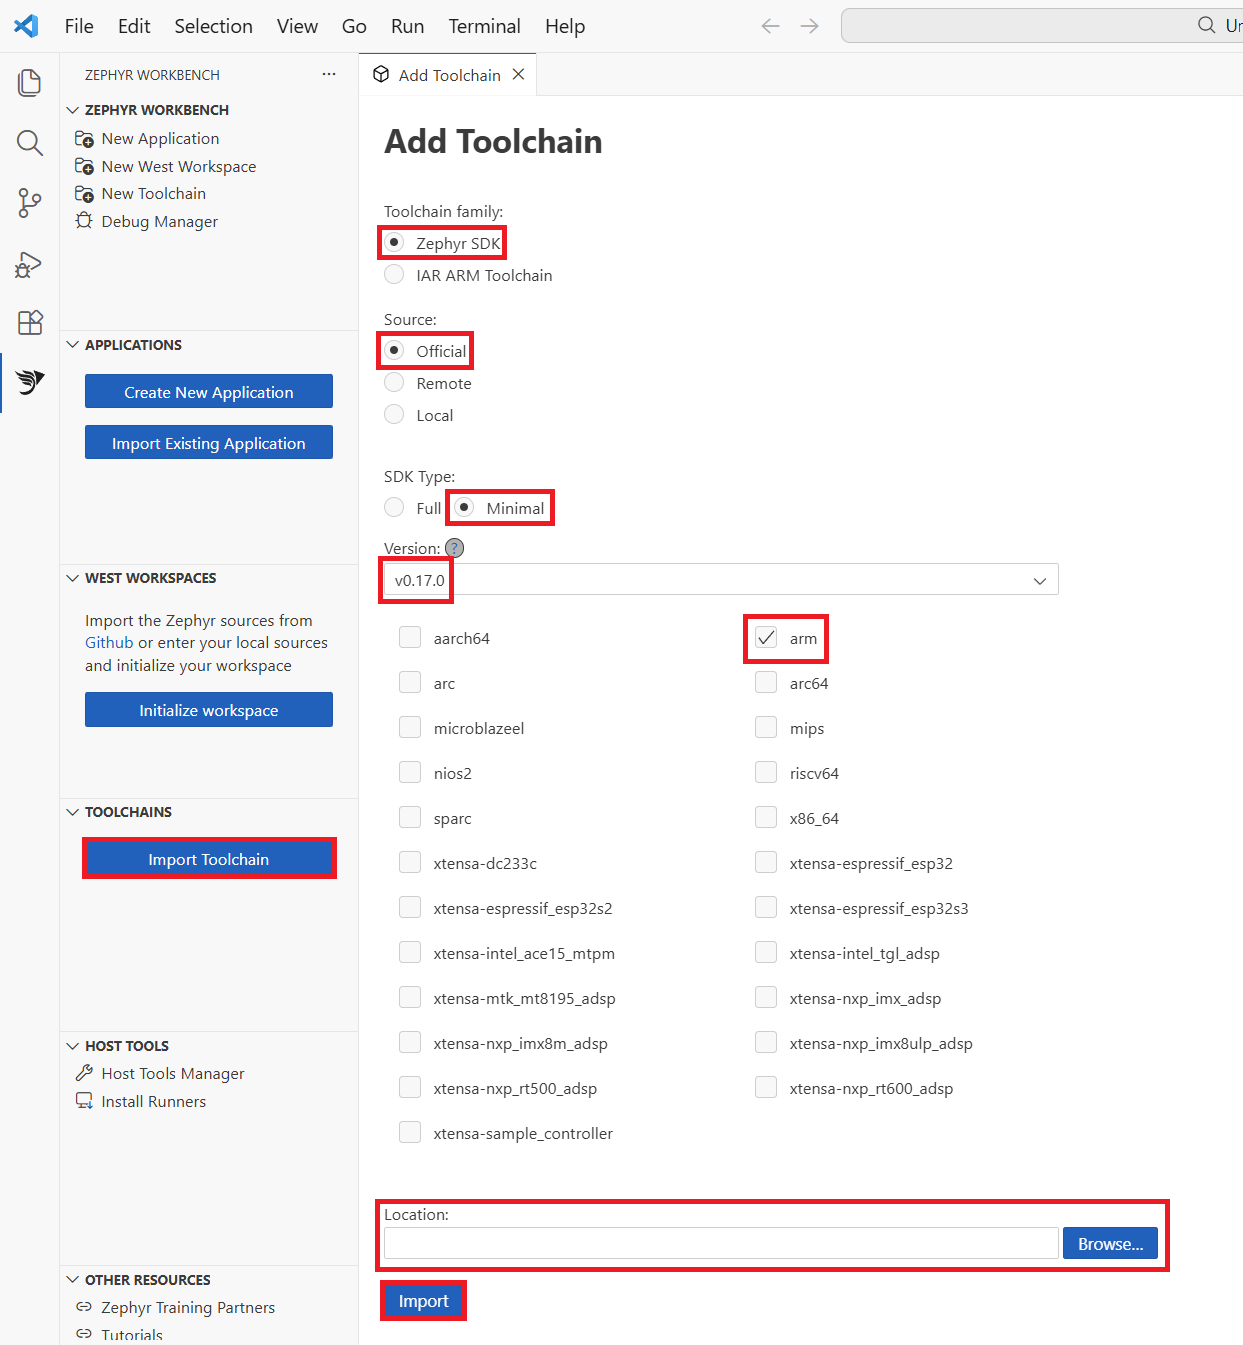
Task: Click the Version help question mark icon
Action: click(454, 548)
